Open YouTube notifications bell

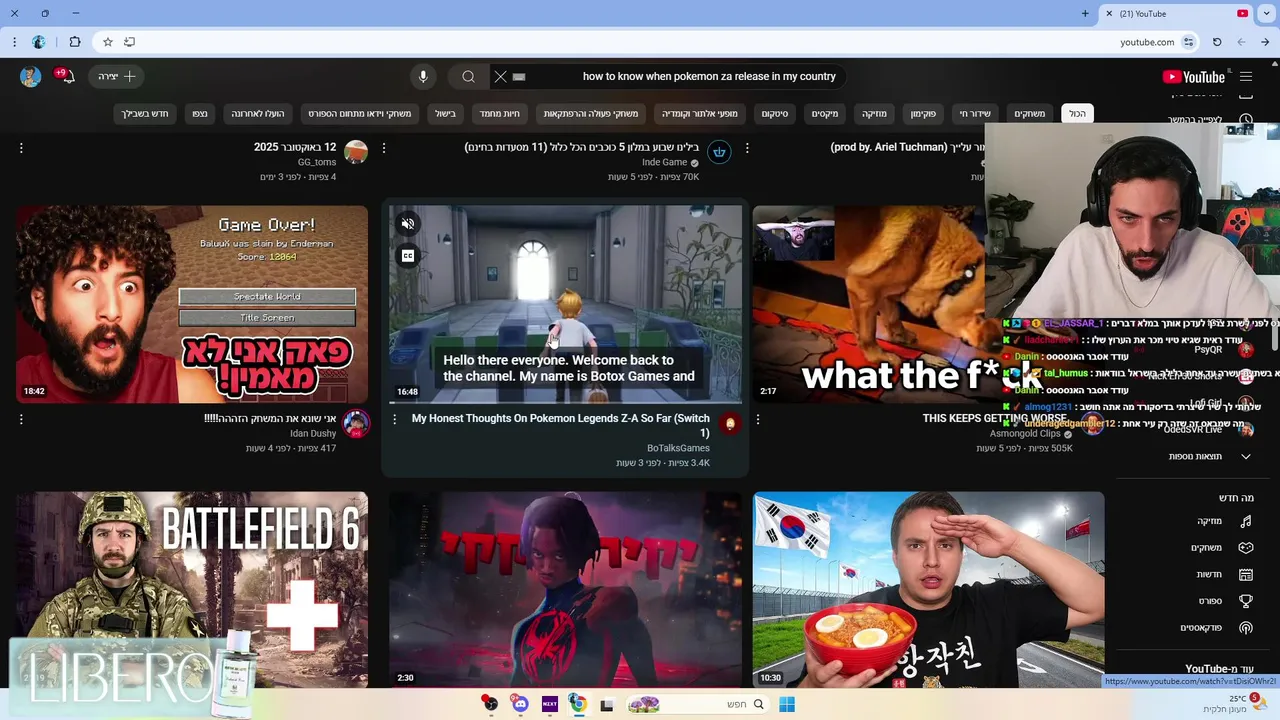coord(67,77)
